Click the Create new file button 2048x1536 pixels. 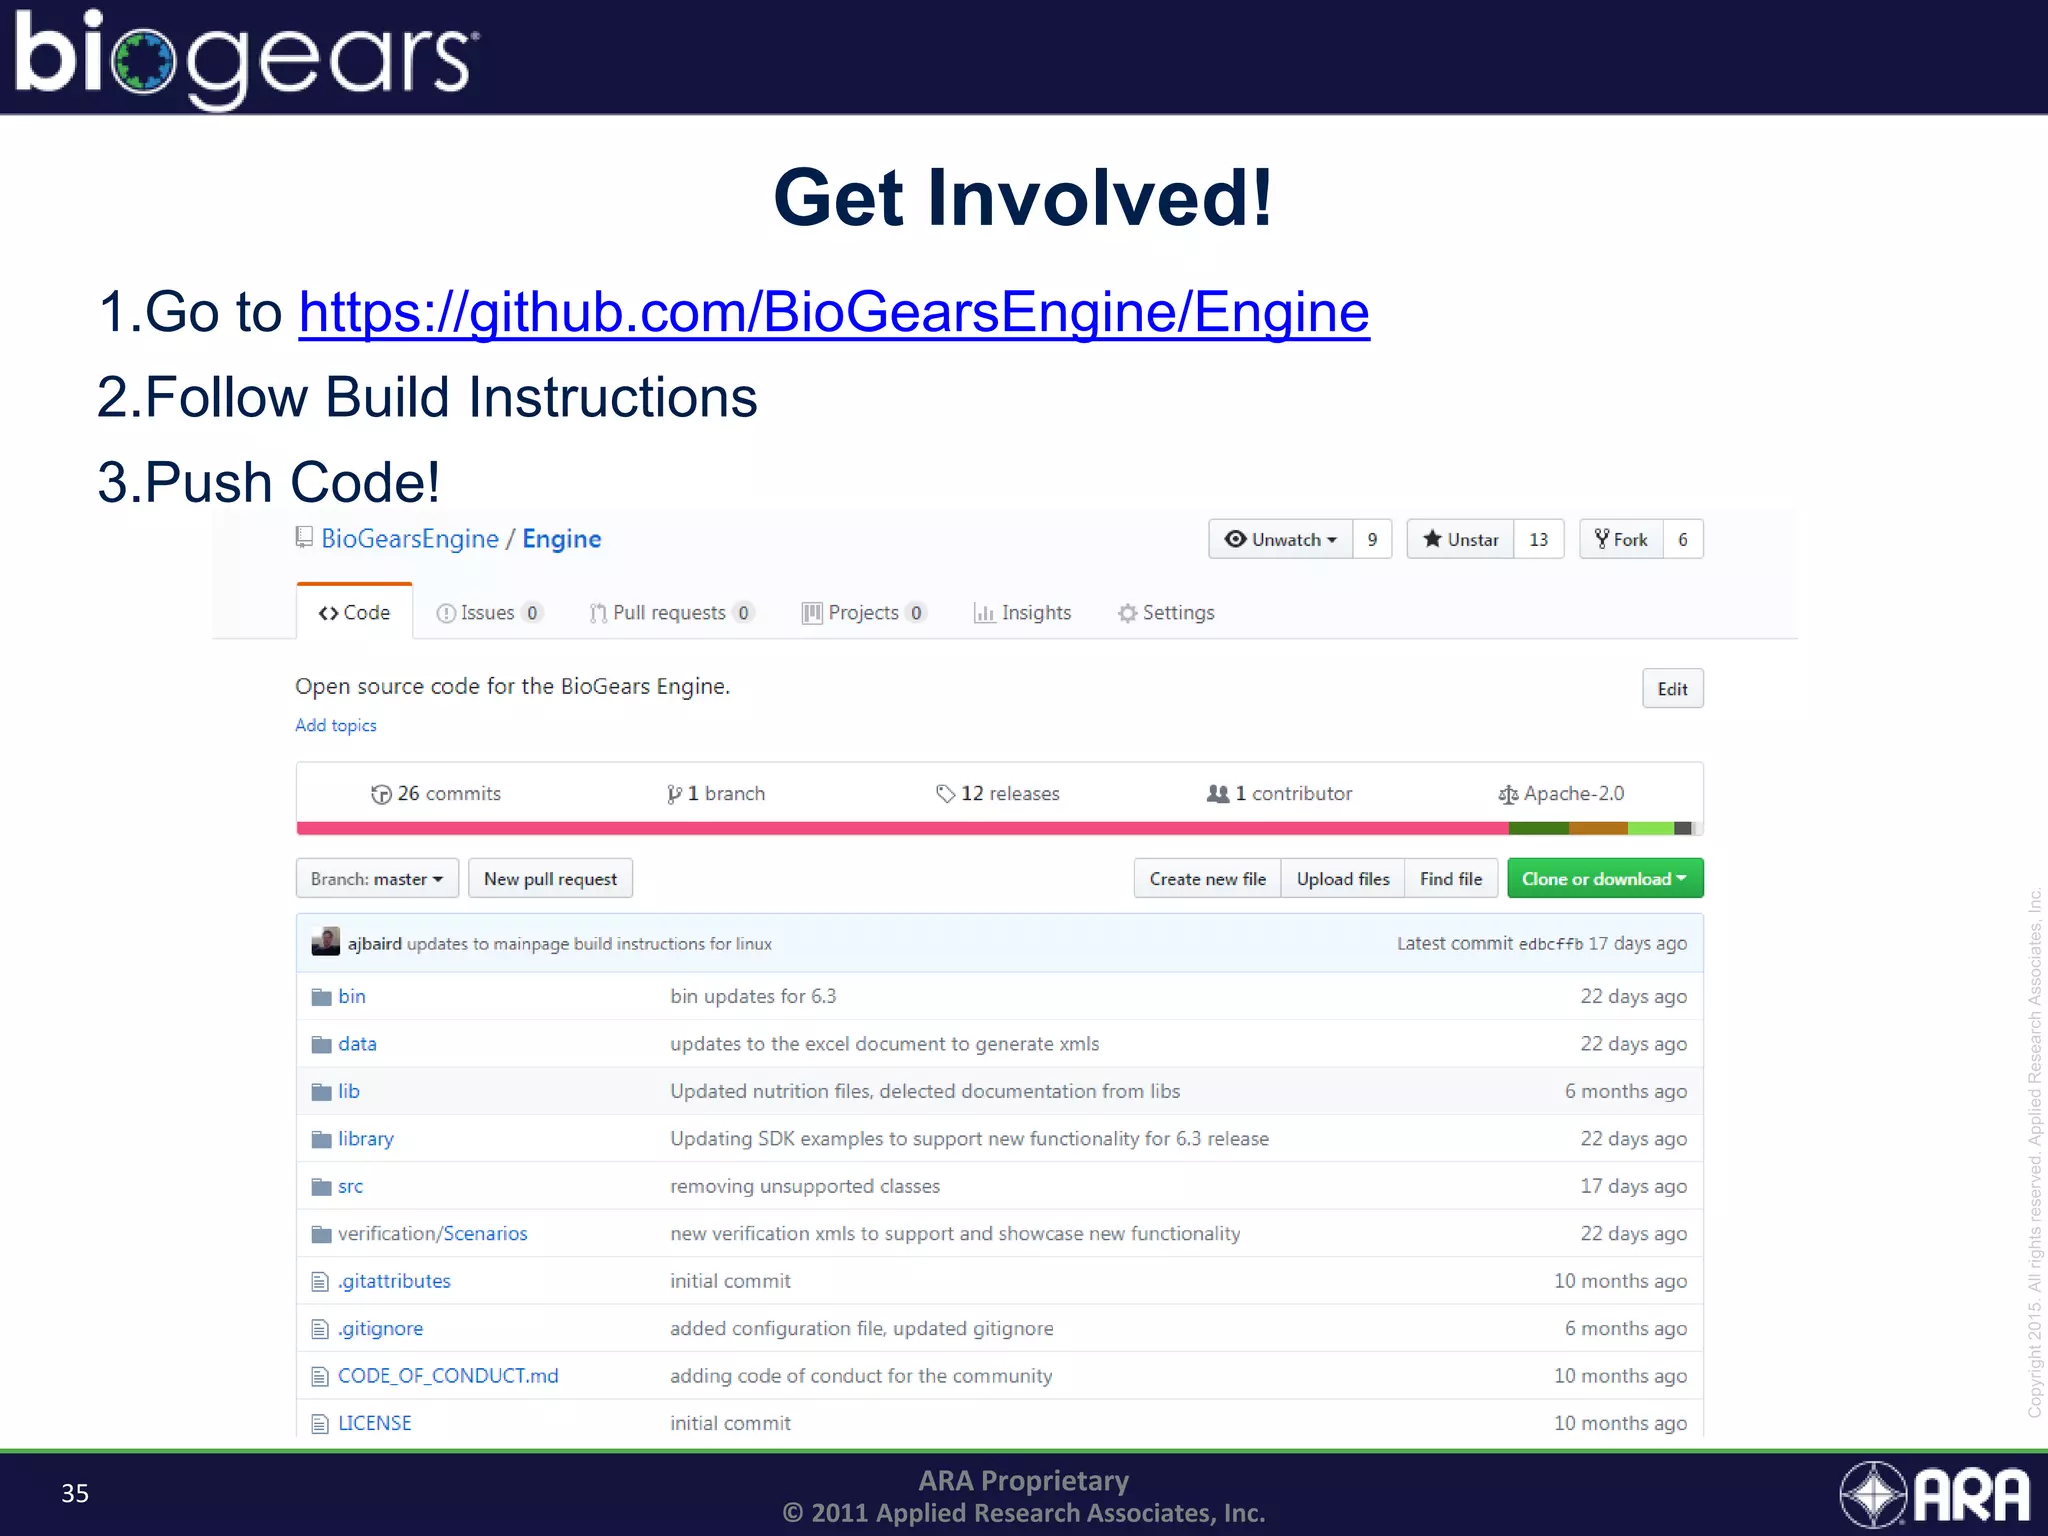click(1207, 878)
